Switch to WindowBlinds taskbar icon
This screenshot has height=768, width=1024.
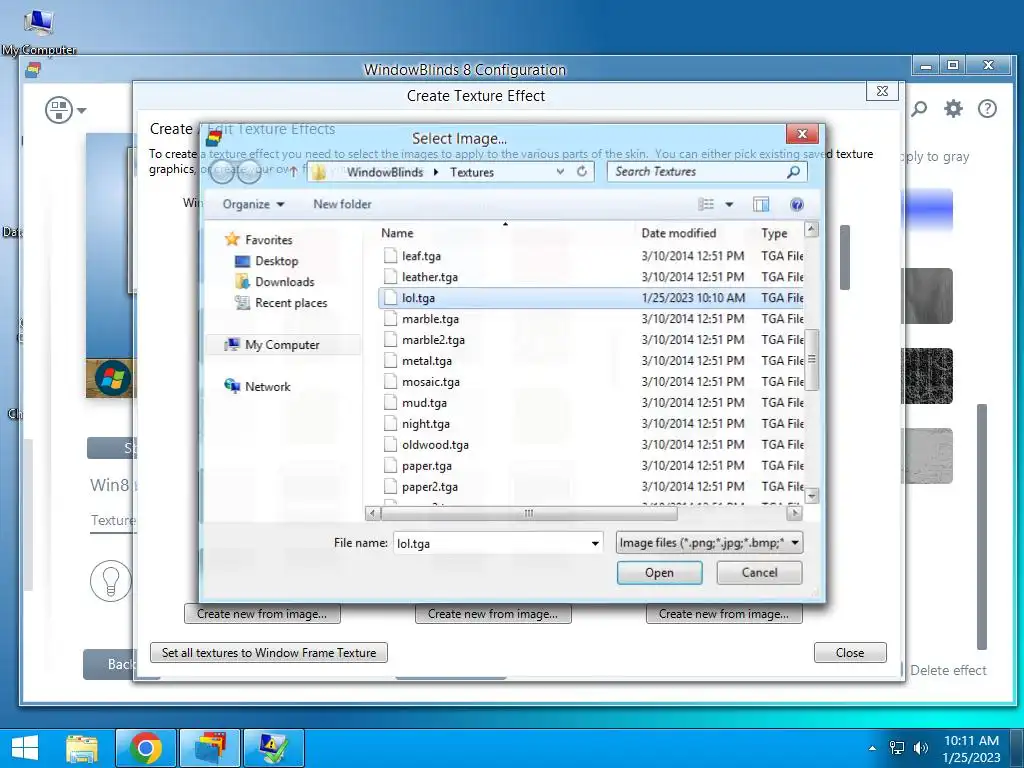pyautogui.click(x=210, y=748)
